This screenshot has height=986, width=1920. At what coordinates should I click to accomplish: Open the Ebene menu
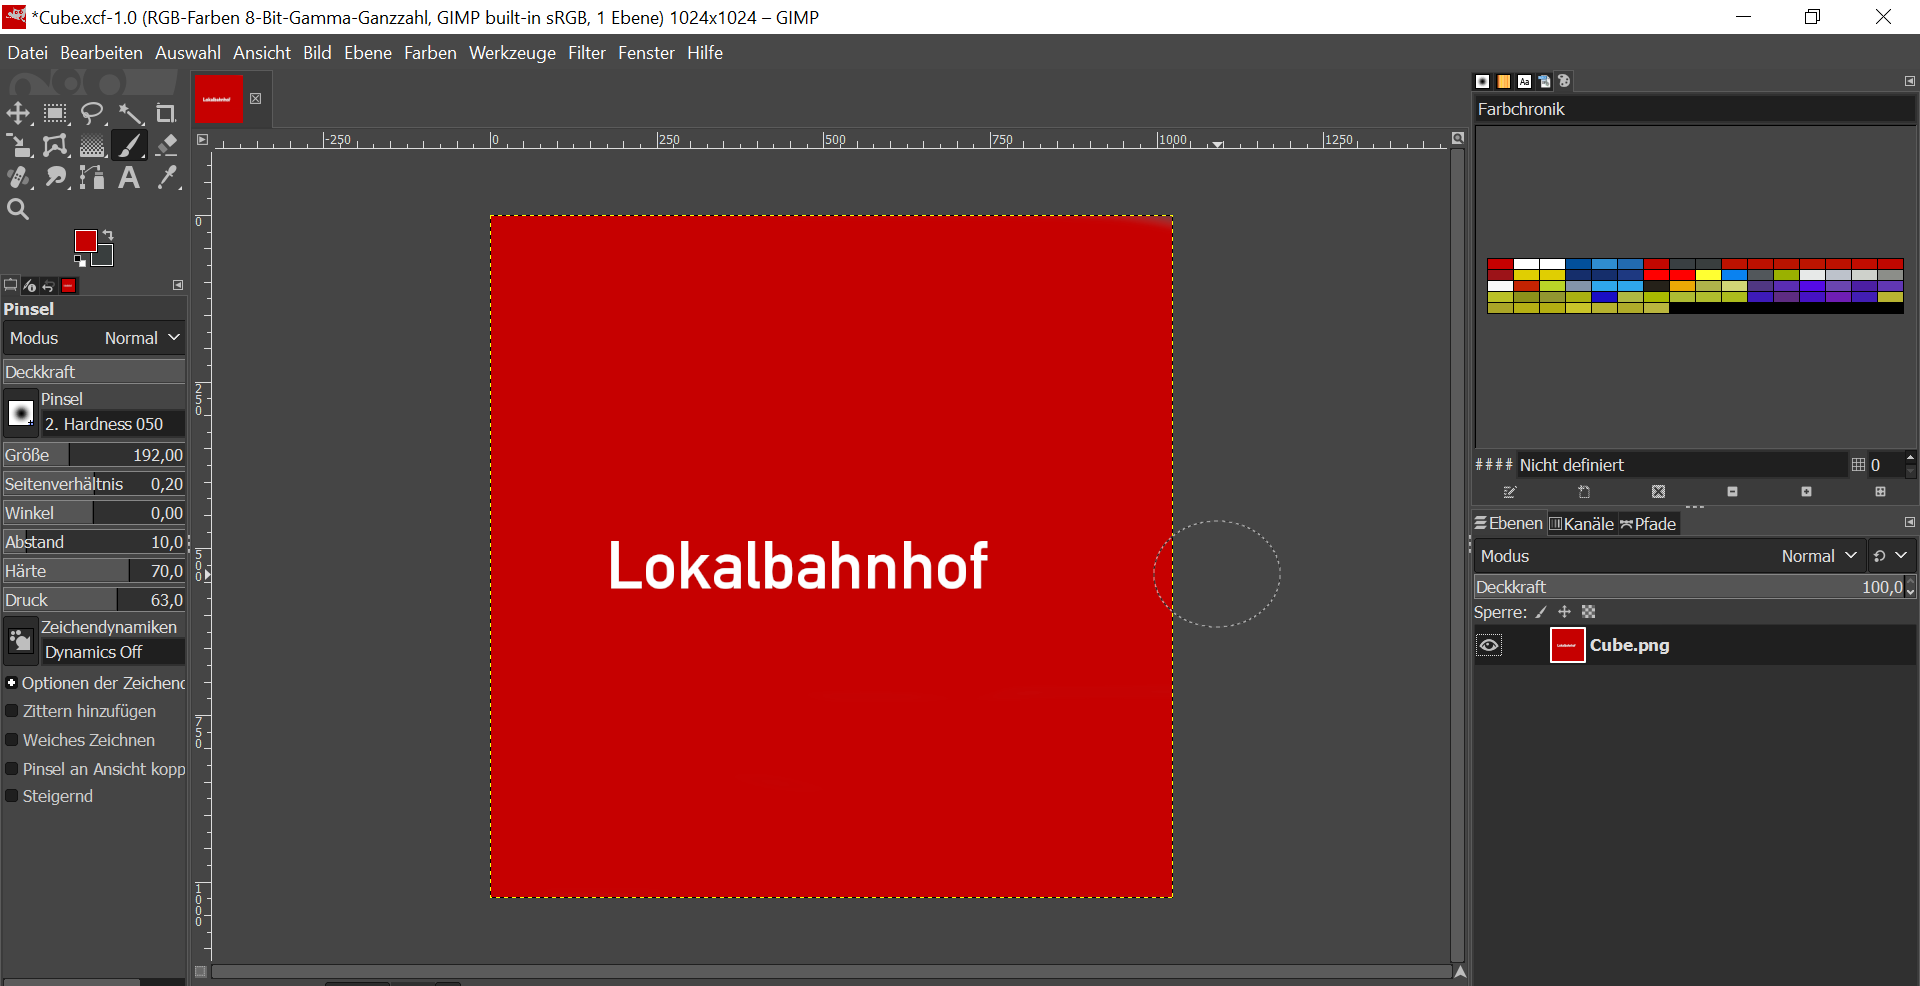point(368,53)
